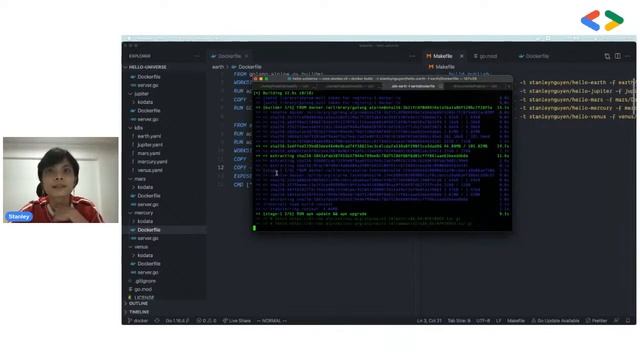Open the left editor group's more actions menu
Viewport: 640px width, 360px height.
(x=412, y=56)
